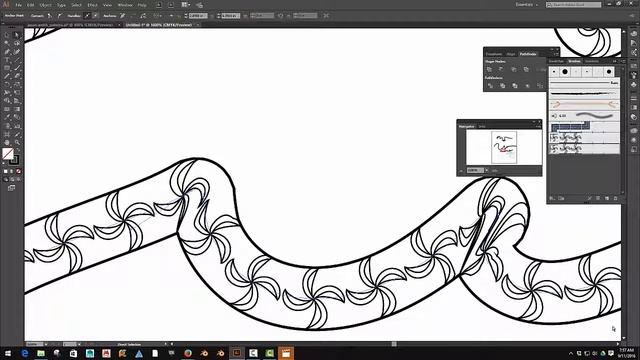Click Navigator panel artwork preview thumbnail
Viewport: 640px width, 360px height.
click(x=504, y=147)
